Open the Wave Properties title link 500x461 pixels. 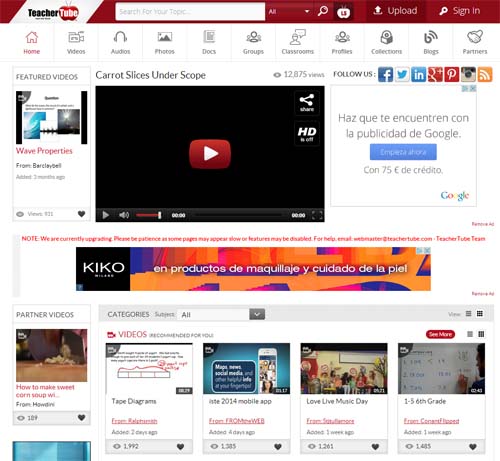[x=44, y=151]
